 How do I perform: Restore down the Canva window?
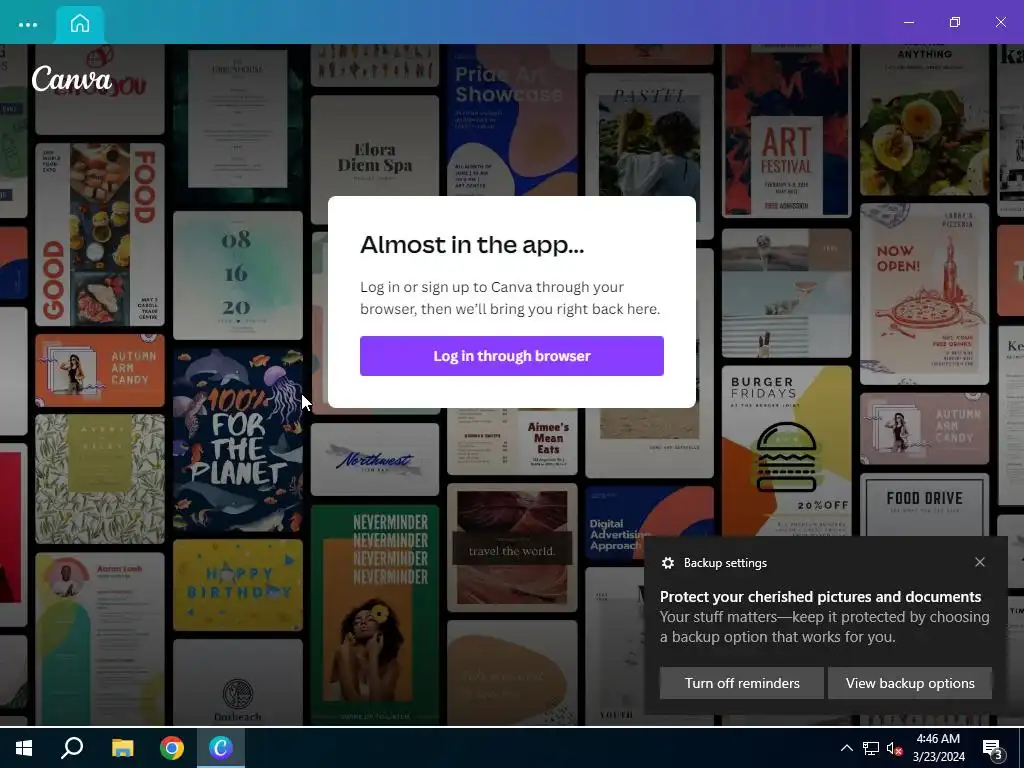click(x=955, y=22)
